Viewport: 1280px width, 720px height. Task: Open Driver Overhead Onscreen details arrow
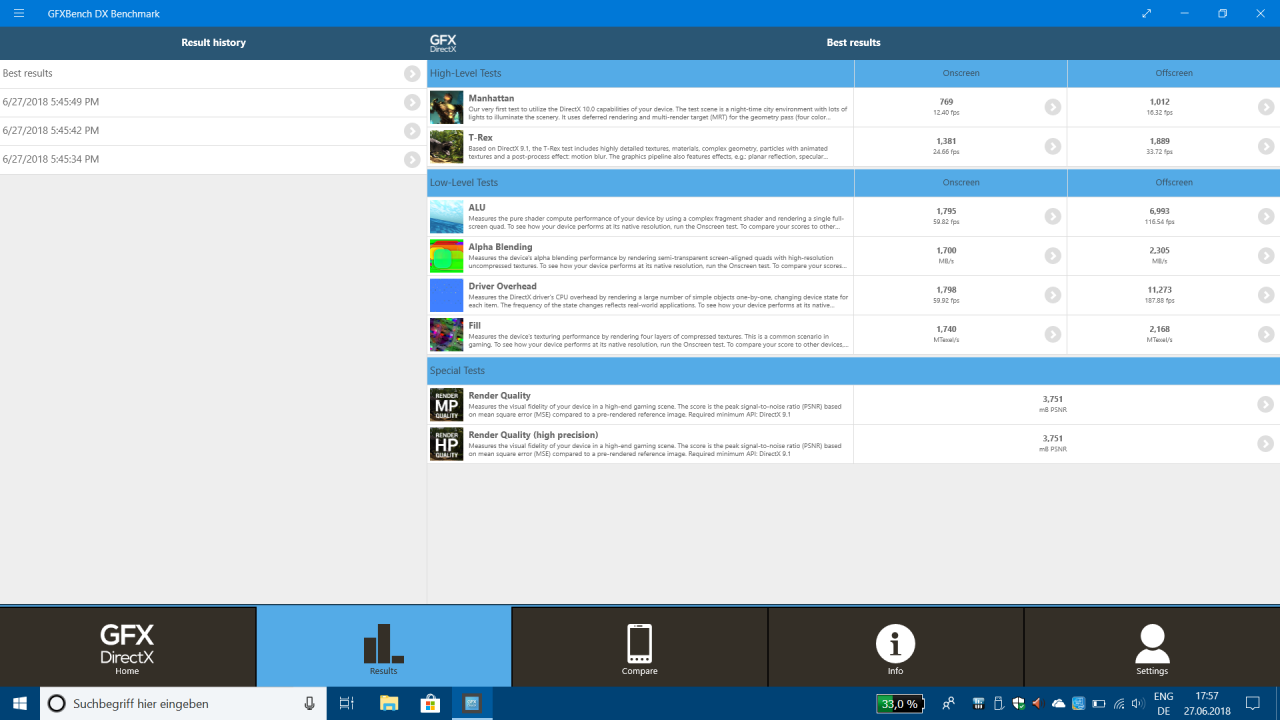coord(1053,295)
